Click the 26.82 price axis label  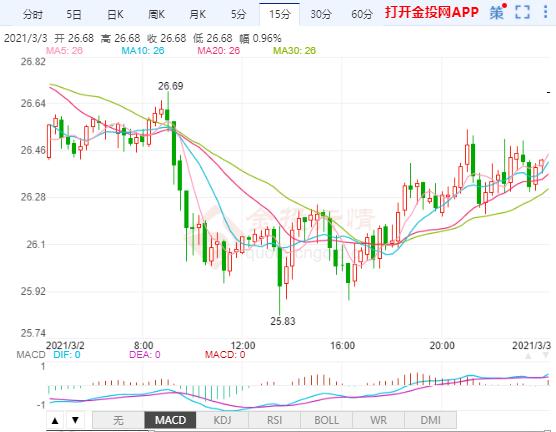coord(33,62)
